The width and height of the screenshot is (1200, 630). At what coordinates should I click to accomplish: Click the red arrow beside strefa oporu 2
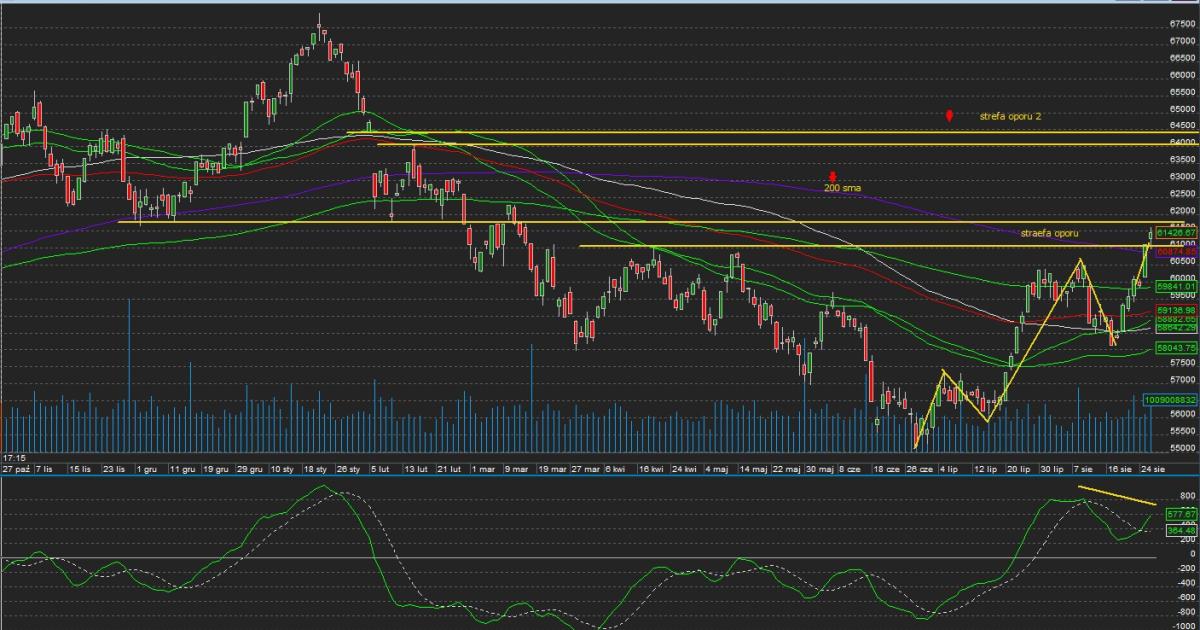click(x=949, y=116)
